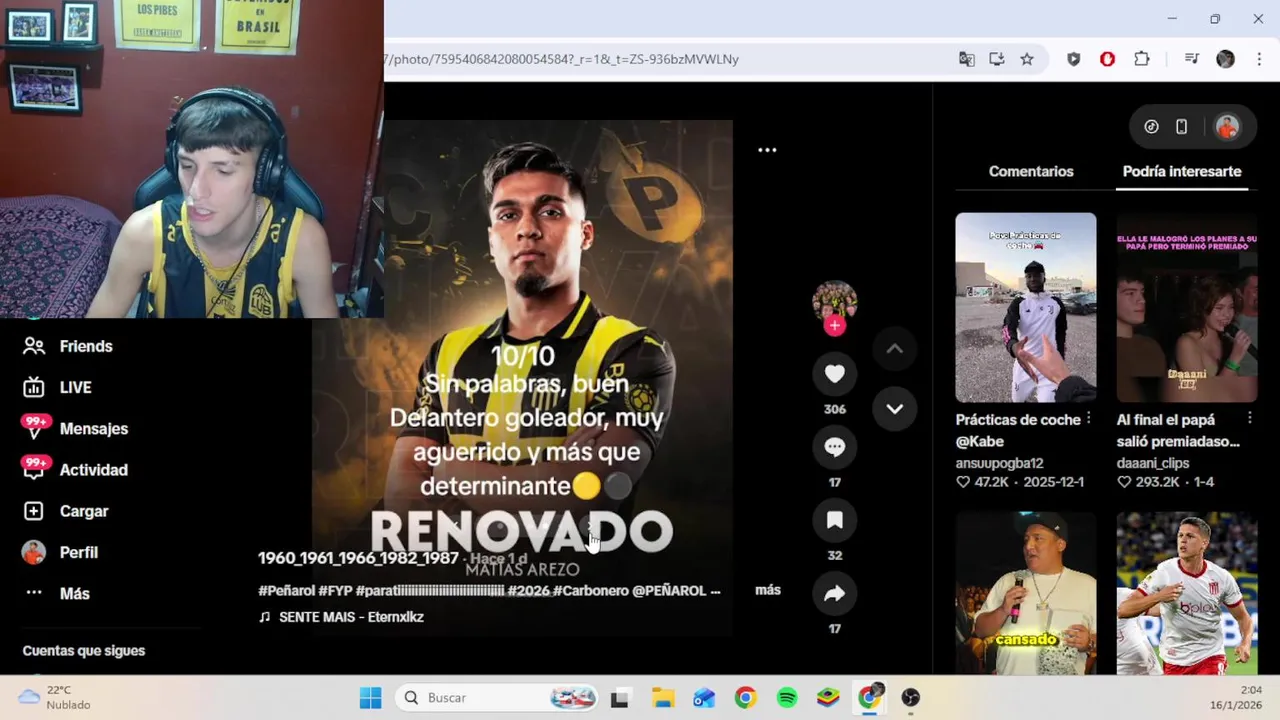Go to next post with down chevron

(x=894, y=408)
